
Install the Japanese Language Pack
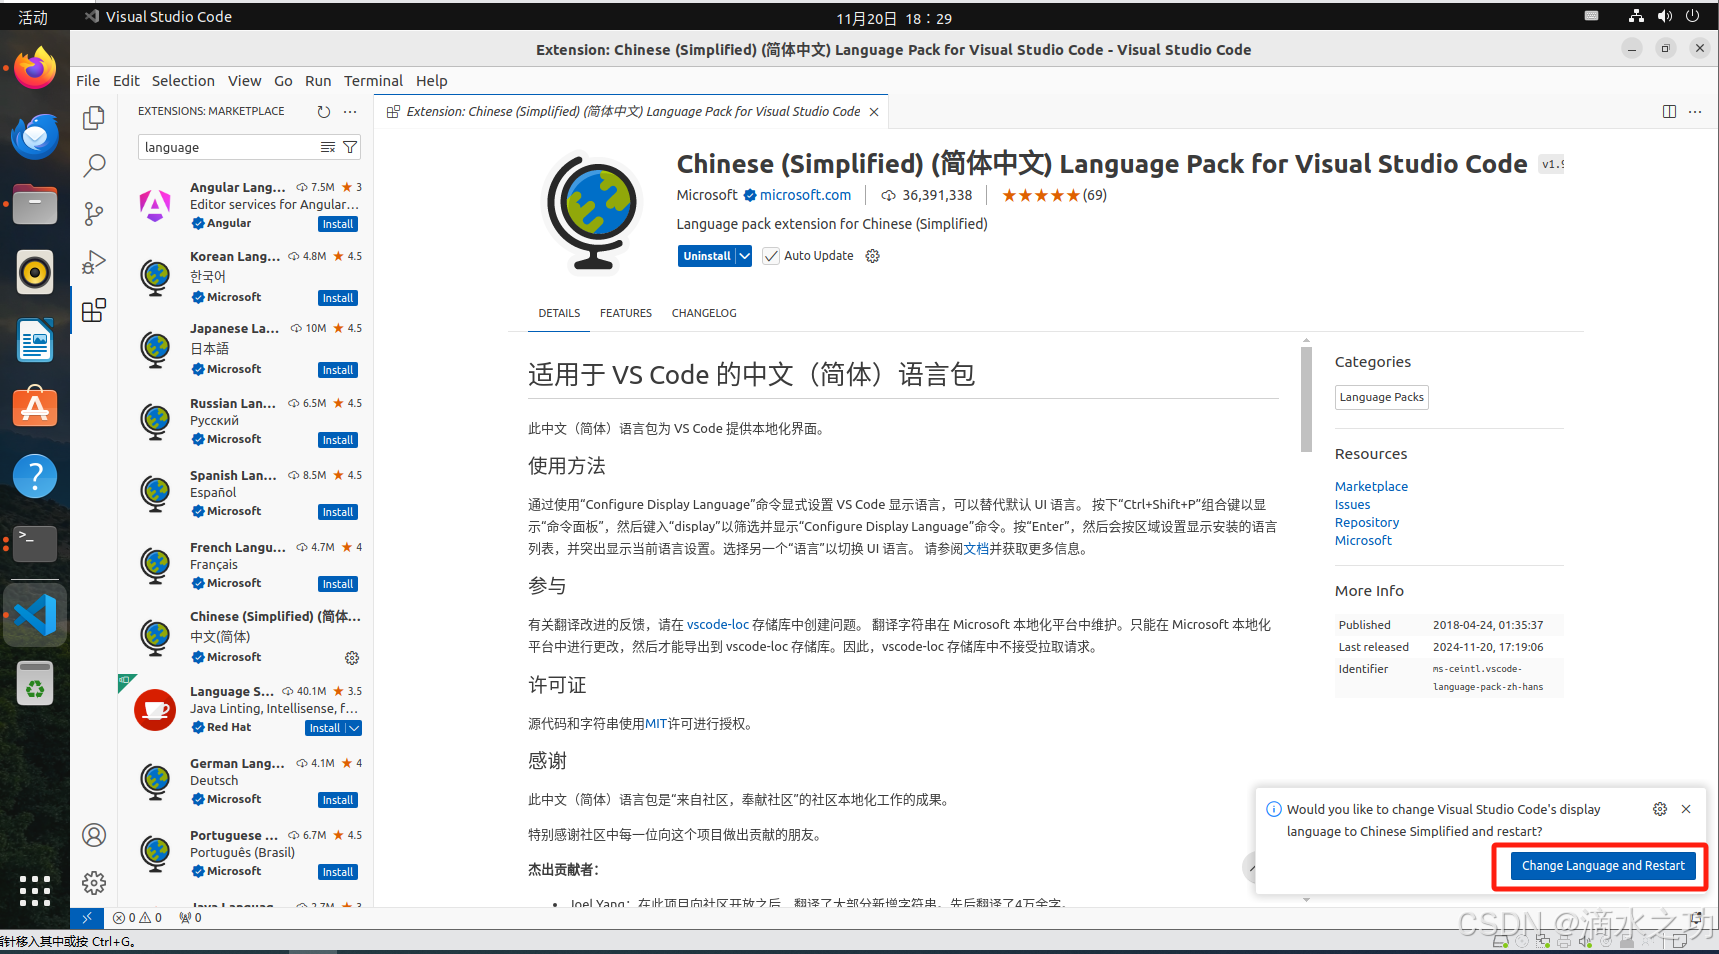click(x=338, y=370)
